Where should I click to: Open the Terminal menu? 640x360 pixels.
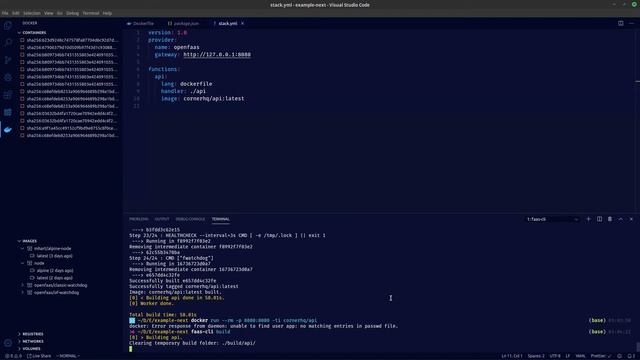[x=91, y=13]
